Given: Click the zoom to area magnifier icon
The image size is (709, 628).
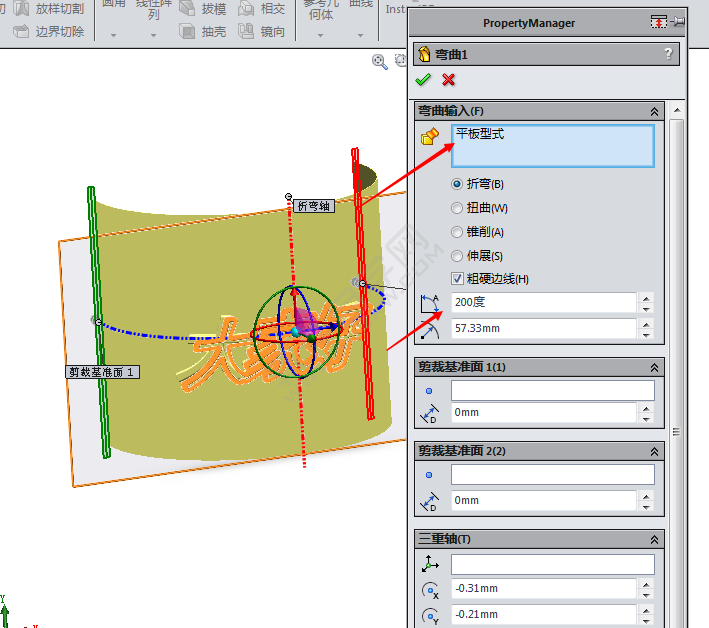Looking at the screenshot, I should coord(379,61).
